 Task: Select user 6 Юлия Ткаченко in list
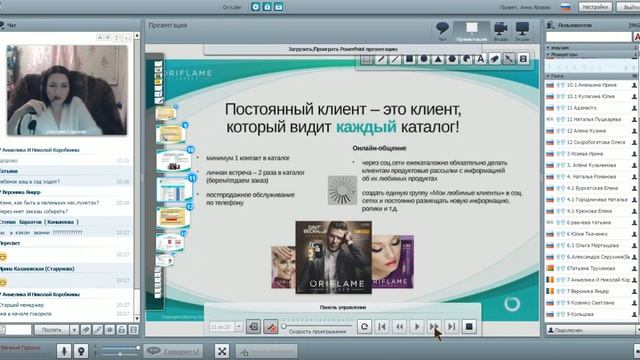click(591, 234)
